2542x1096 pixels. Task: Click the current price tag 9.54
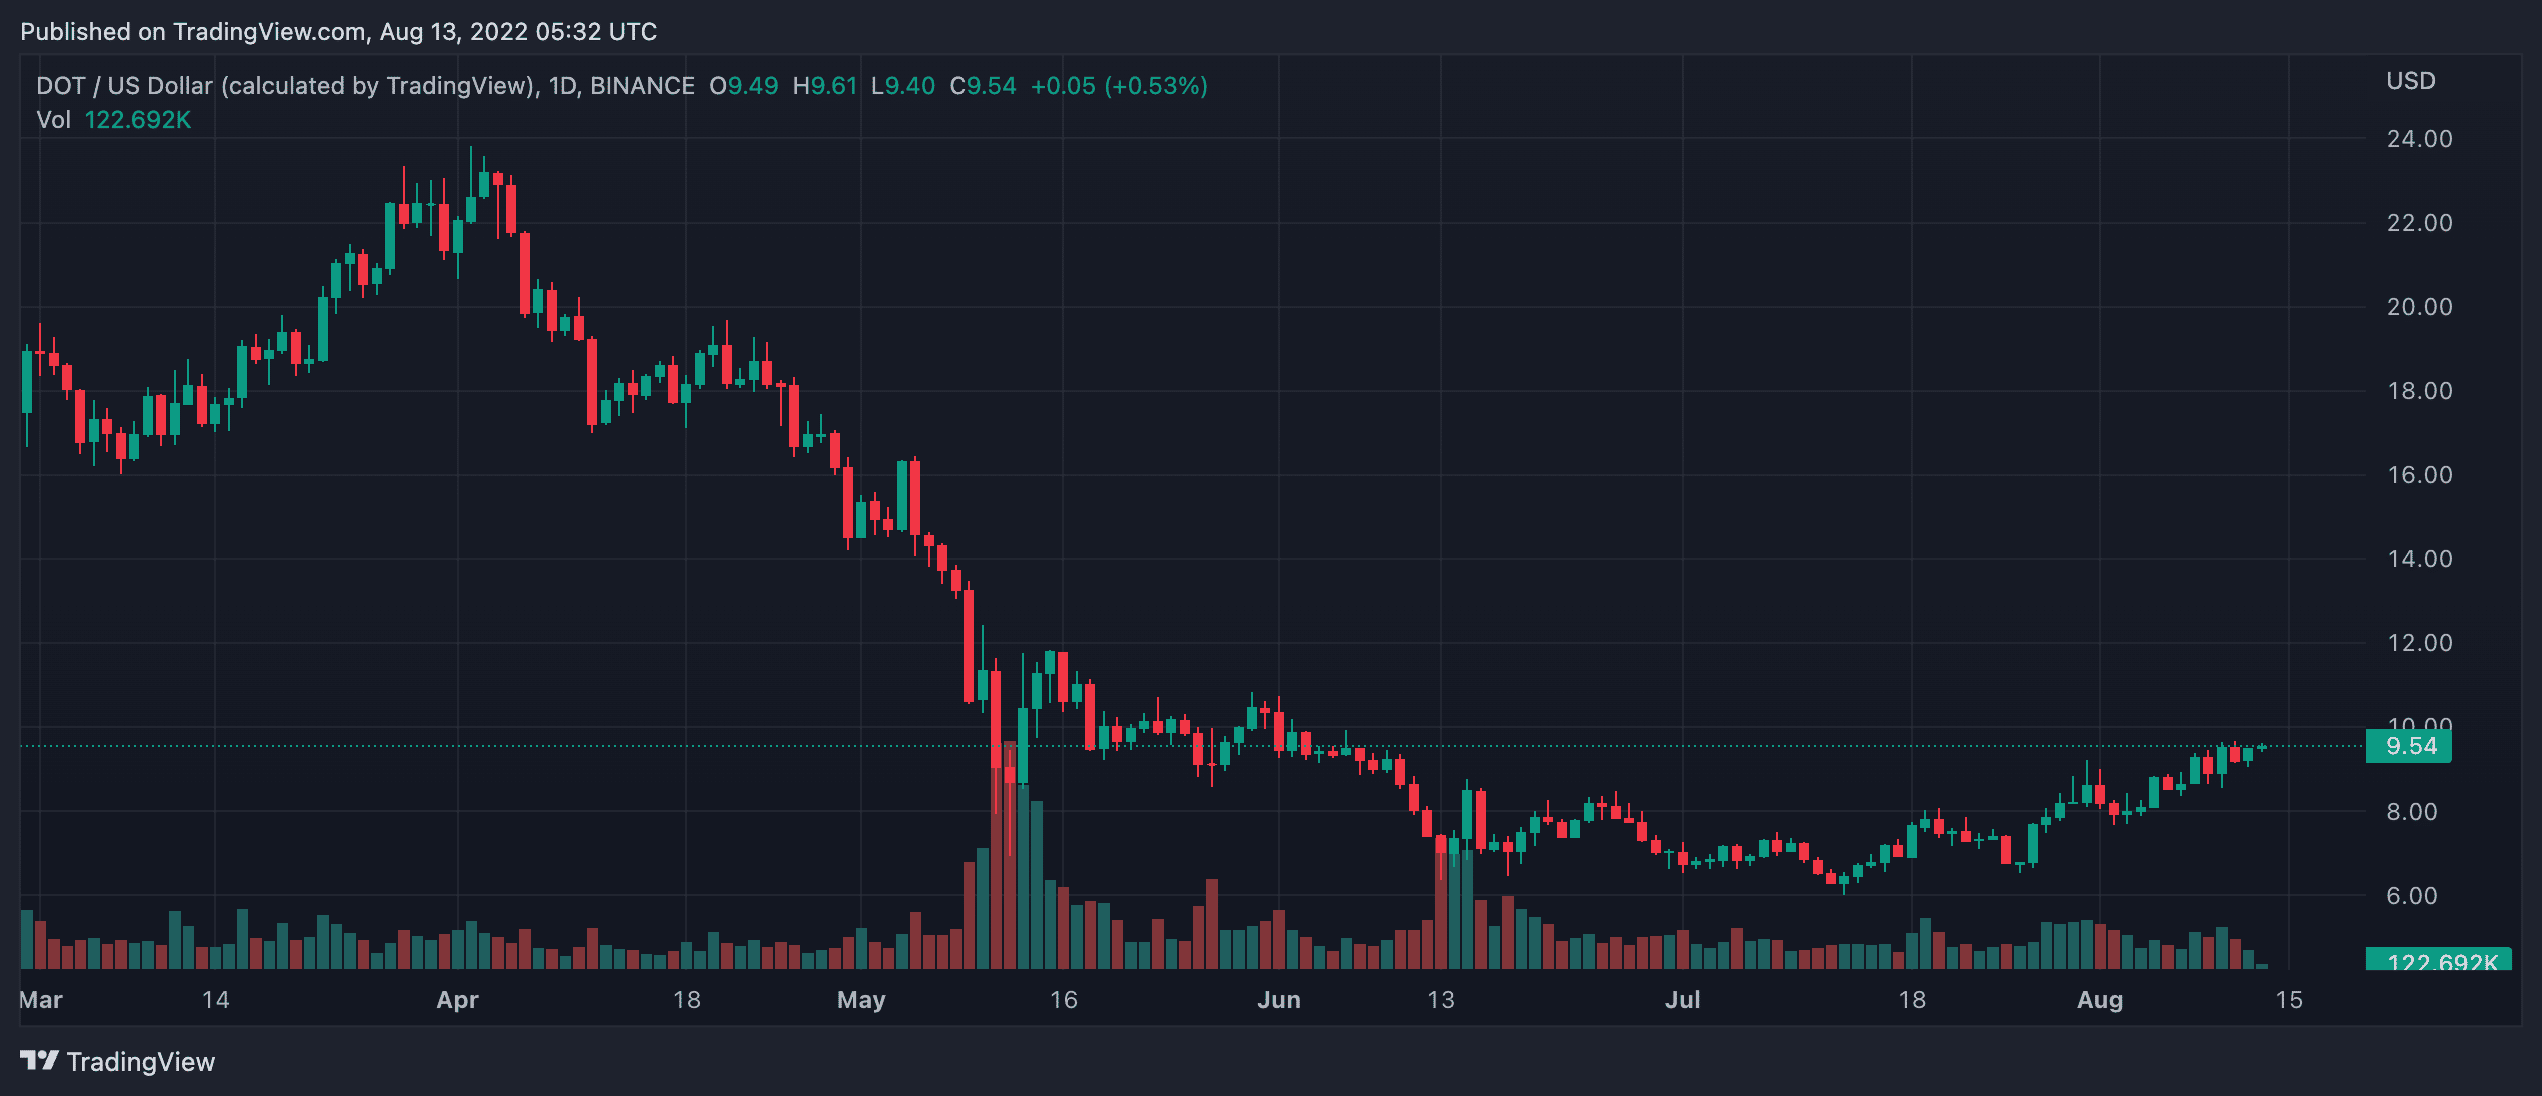pos(2408,746)
